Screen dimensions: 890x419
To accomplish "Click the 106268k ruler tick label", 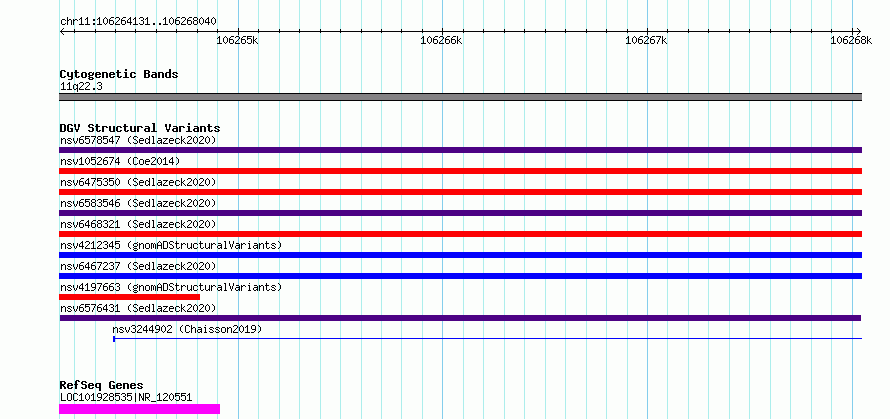I will [x=851, y=40].
